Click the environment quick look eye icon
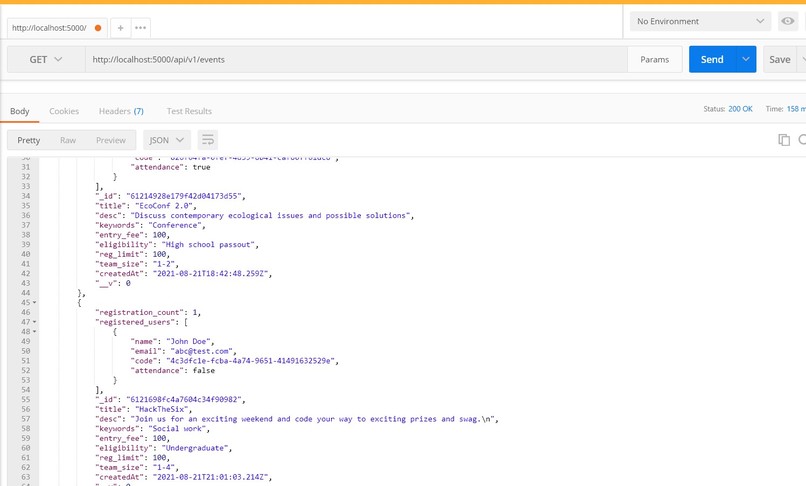The width and height of the screenshot is (806, 486). click(x=787, y=21)
